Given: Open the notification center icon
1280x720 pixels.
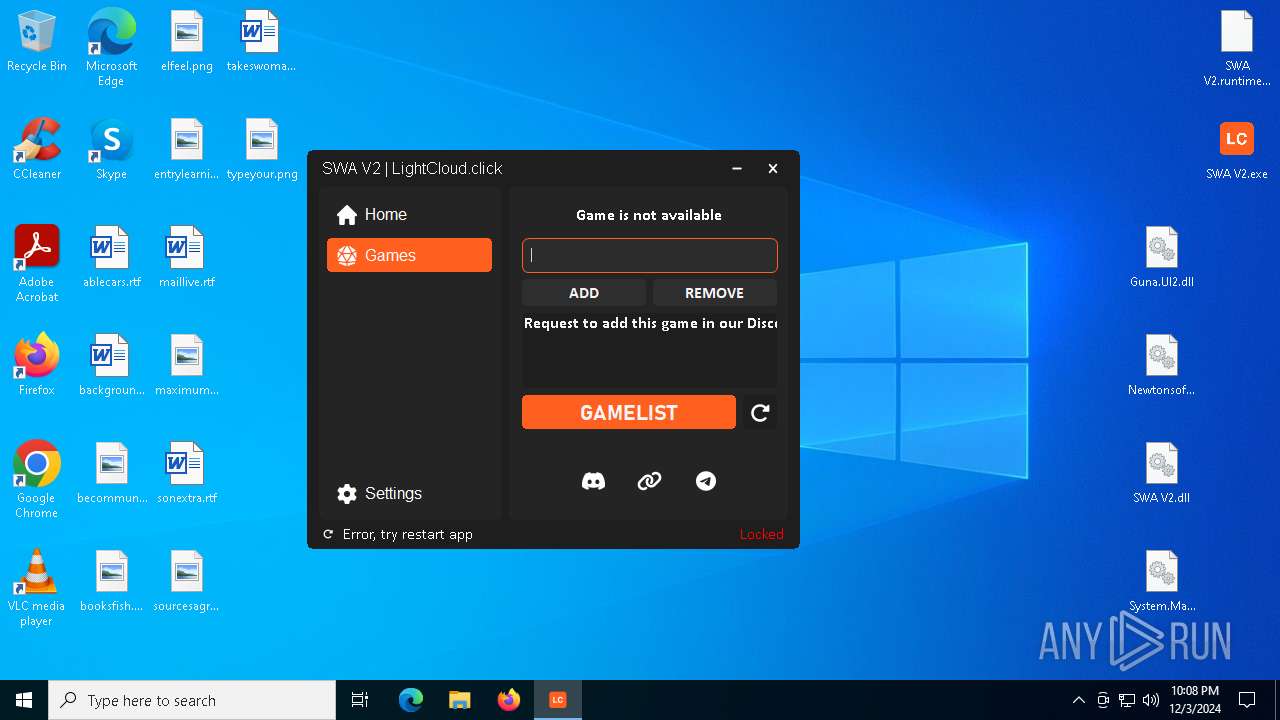Looking at the screenshot, I should (x=1247, y=700).
